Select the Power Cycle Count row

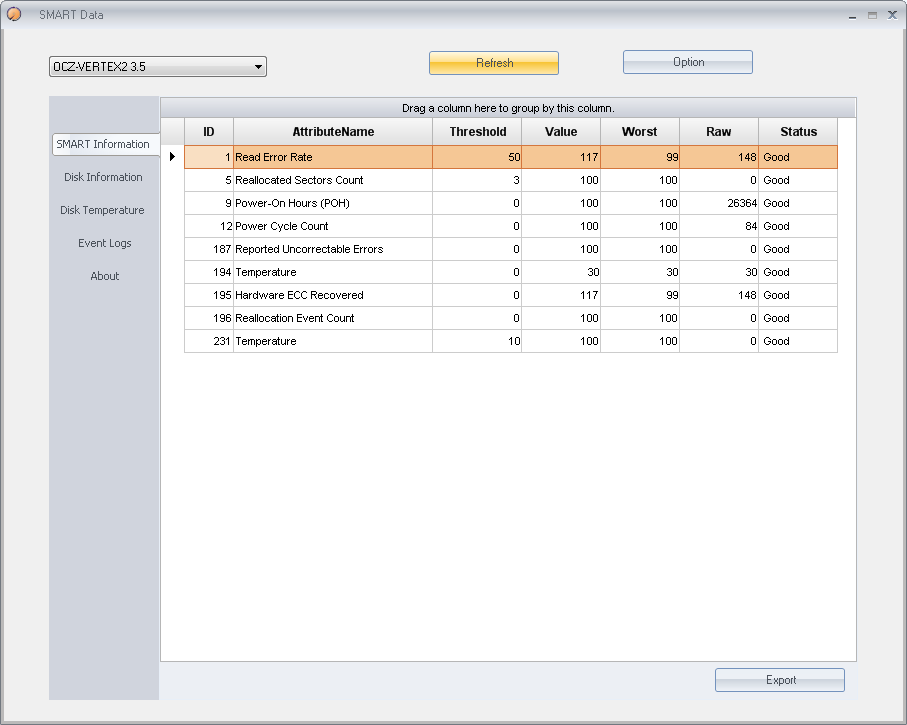511,226
